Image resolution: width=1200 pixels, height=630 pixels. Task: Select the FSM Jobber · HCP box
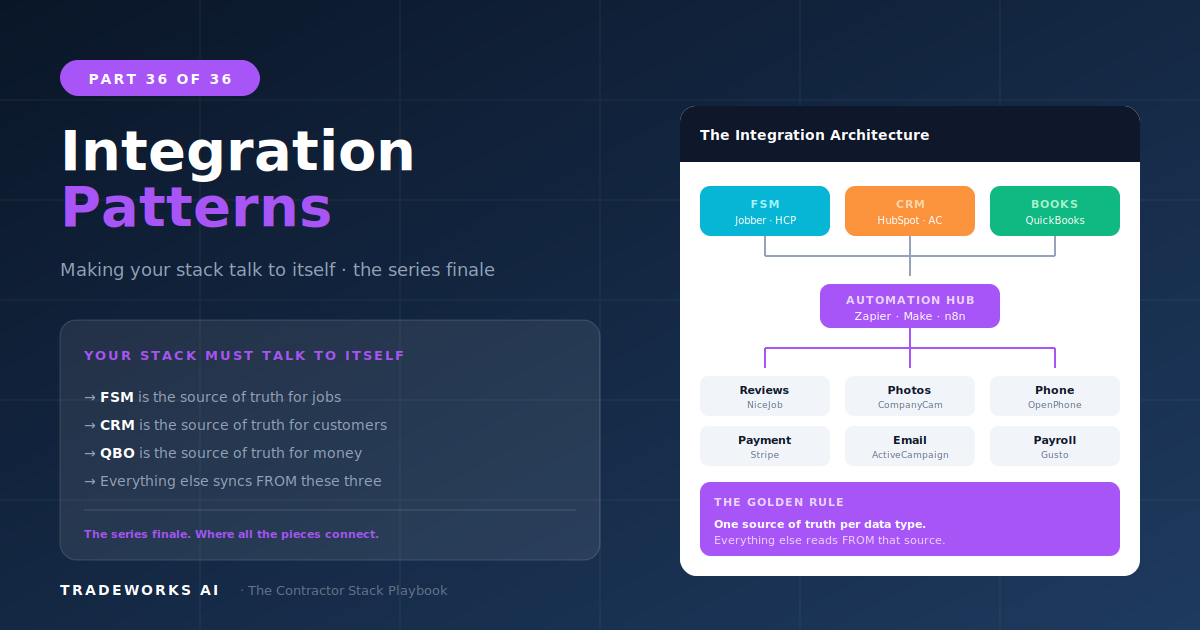pyautogui.click(x=765, y=211)
